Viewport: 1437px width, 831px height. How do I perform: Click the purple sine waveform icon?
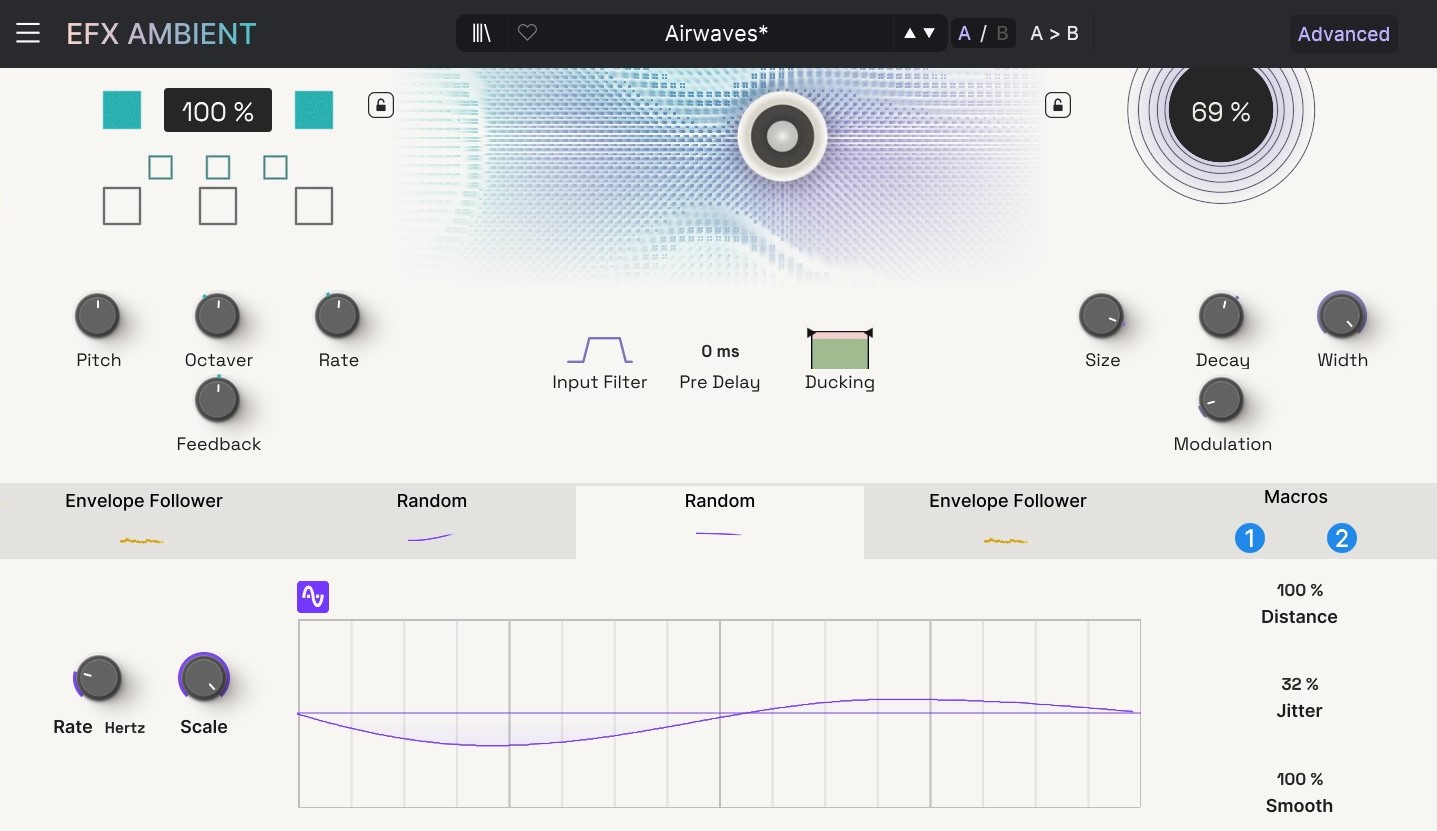tap(313, 597)
